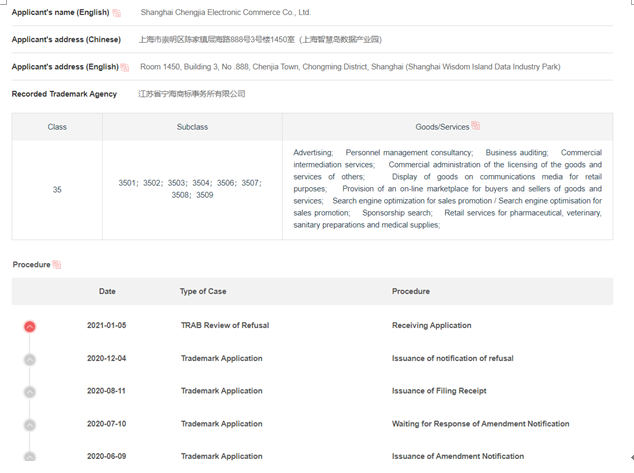This screenshot has width=634, height=473.
Task: Click red timeline marker for 2021-01-05
Action: click(x=30, y=326)
